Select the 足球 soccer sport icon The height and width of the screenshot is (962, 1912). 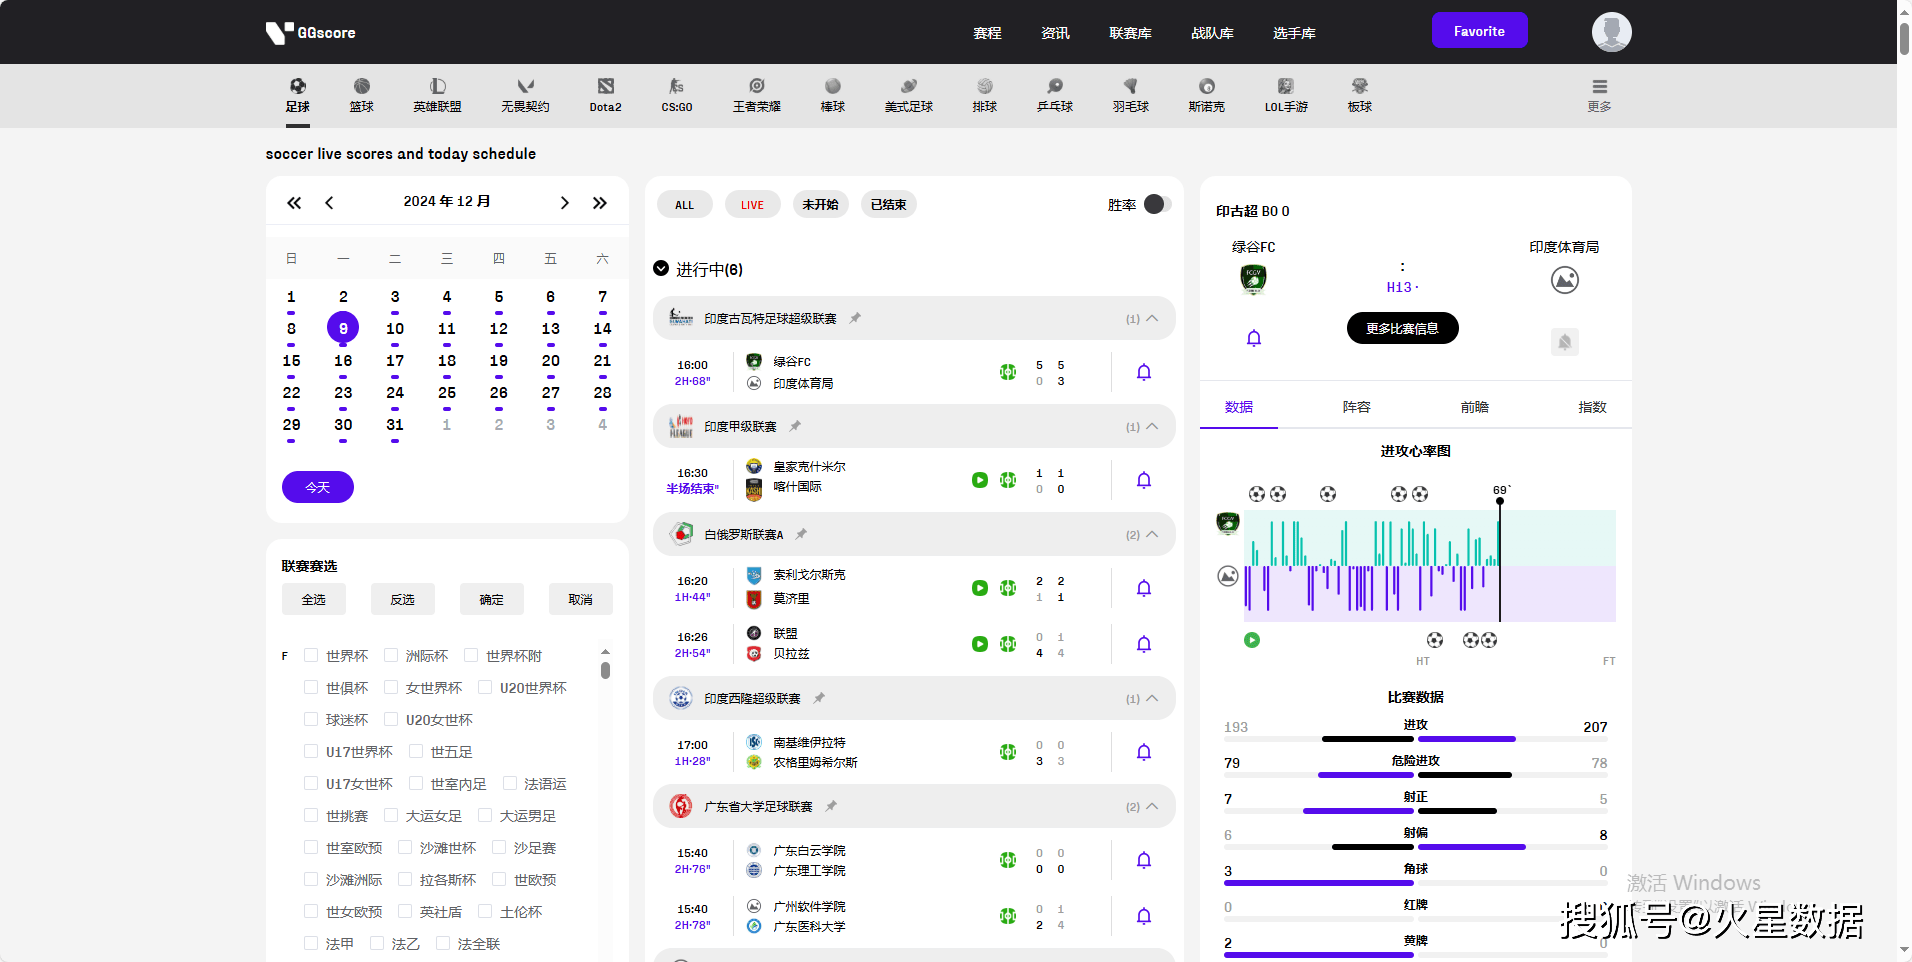pyautogui.click(x=297, y=95)
